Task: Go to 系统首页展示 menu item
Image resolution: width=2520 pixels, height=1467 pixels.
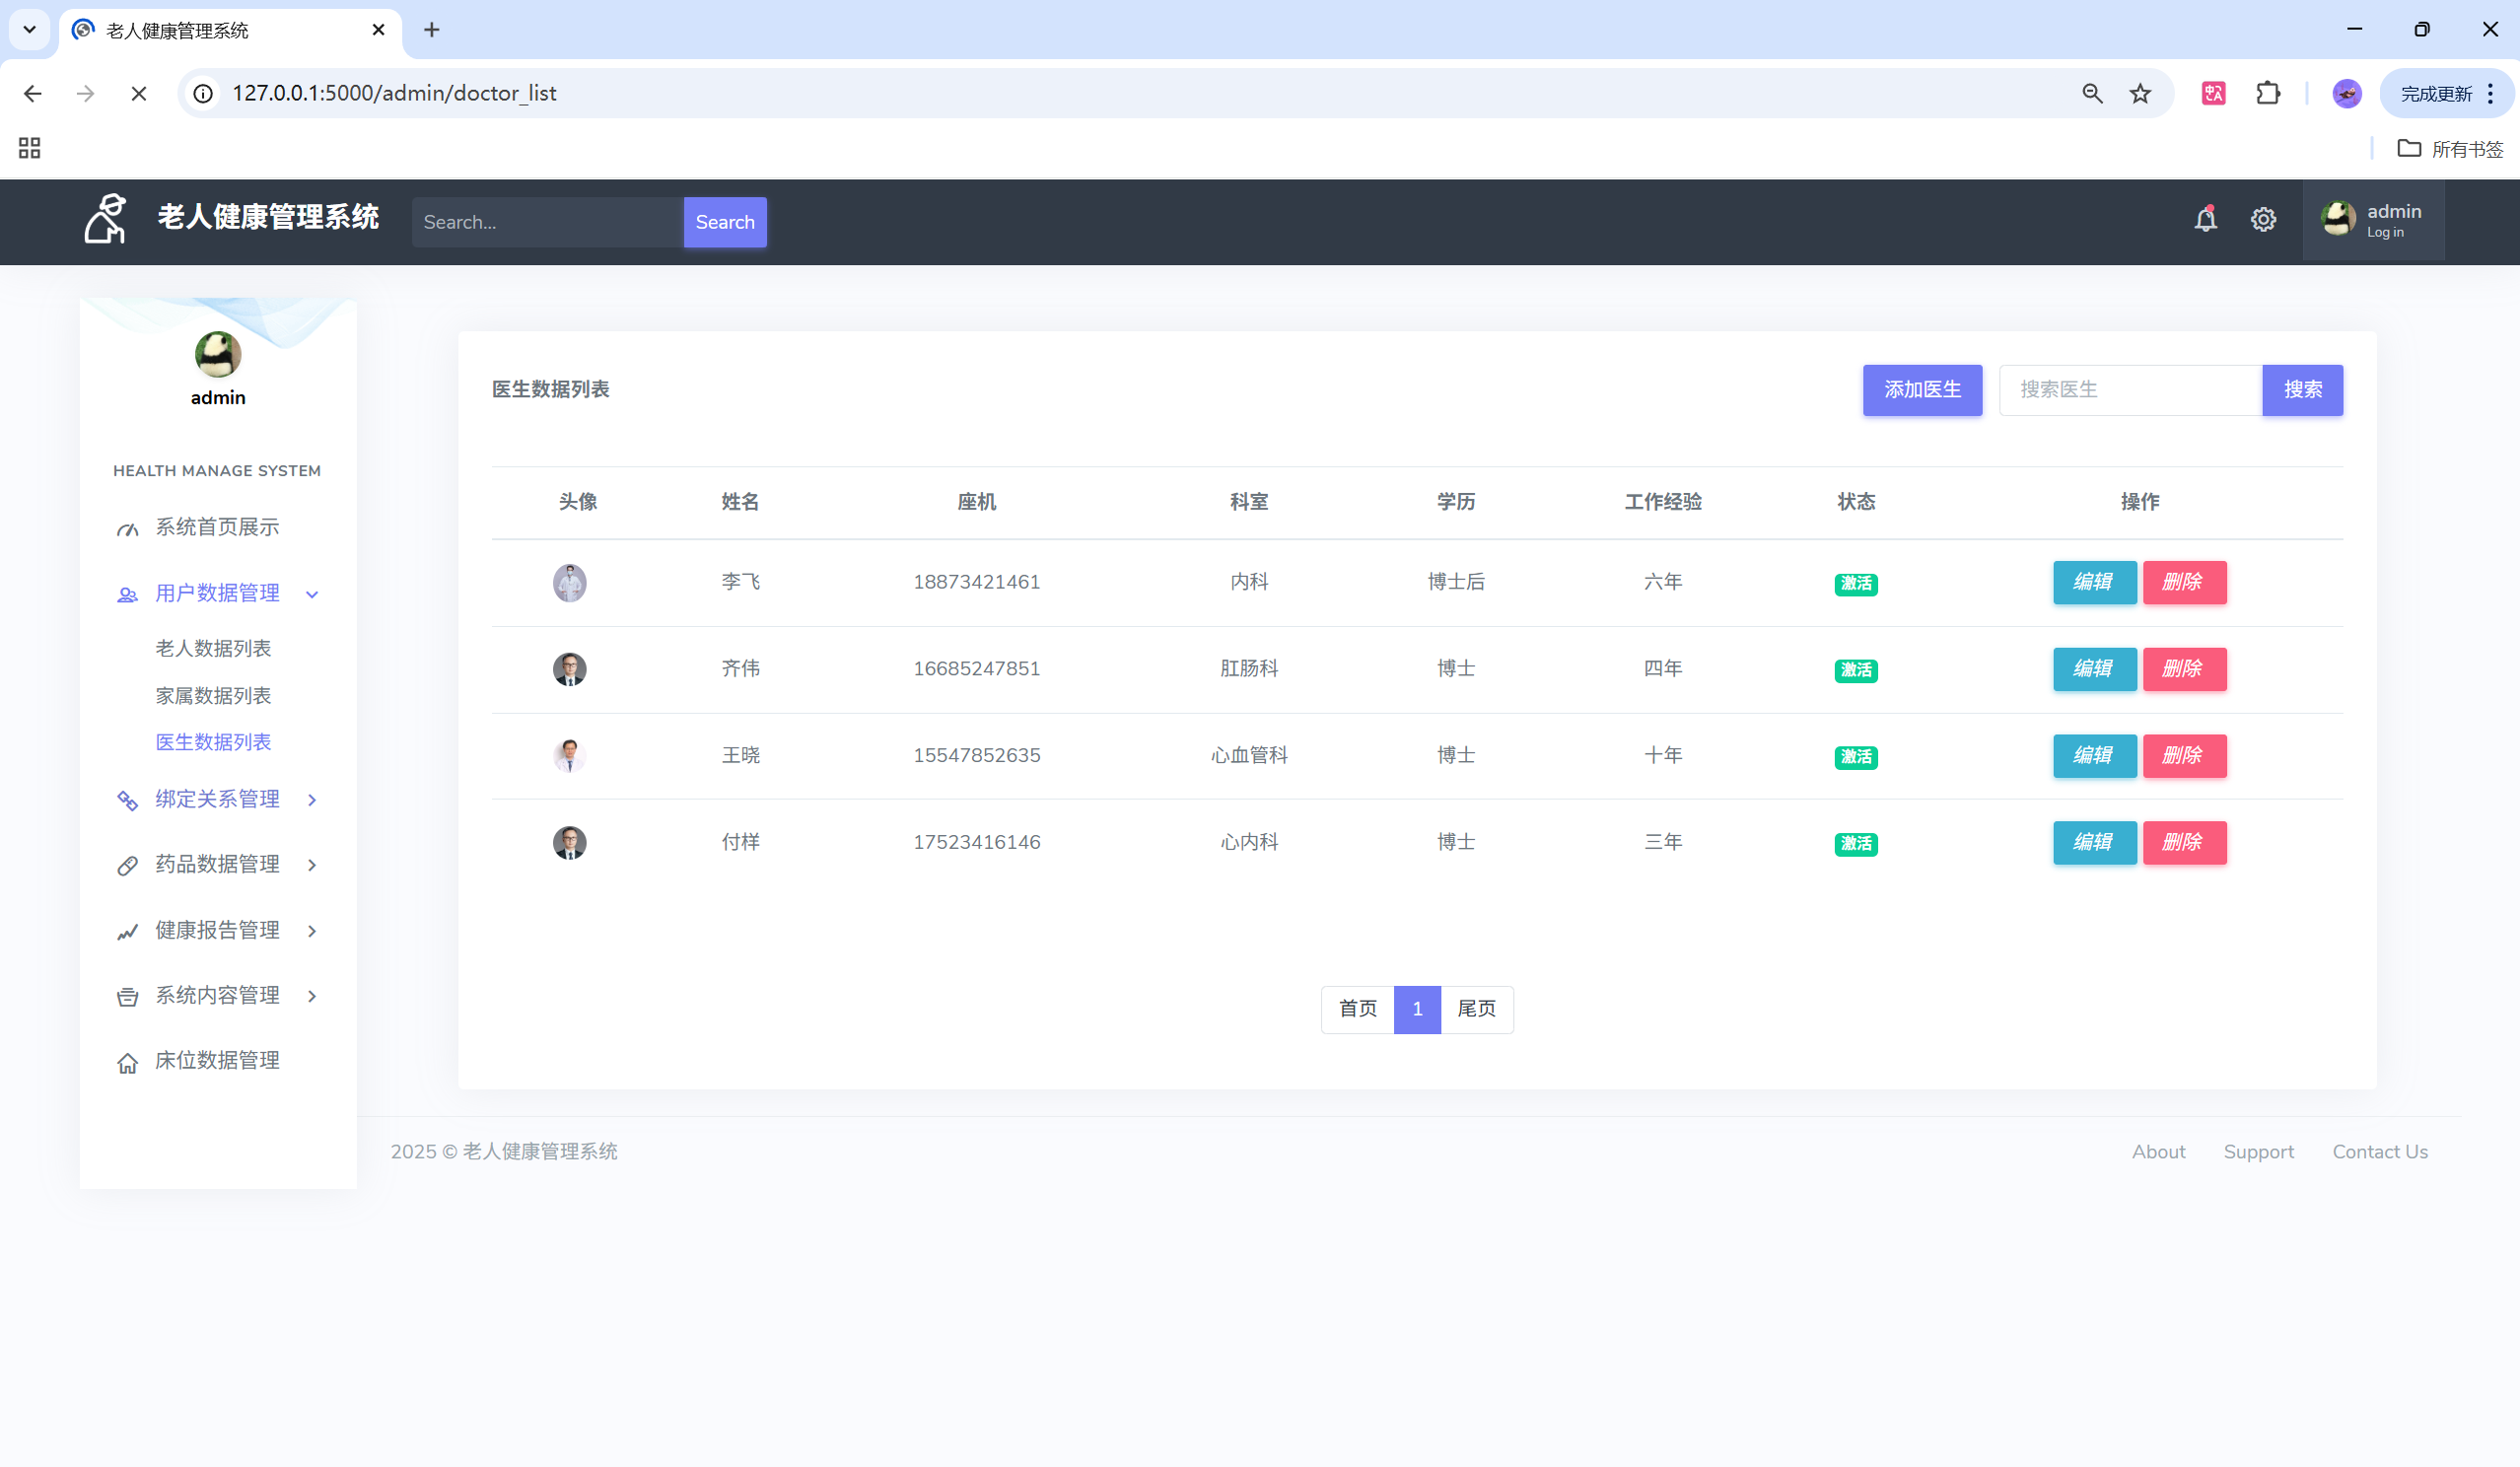Action: [217, 527]
